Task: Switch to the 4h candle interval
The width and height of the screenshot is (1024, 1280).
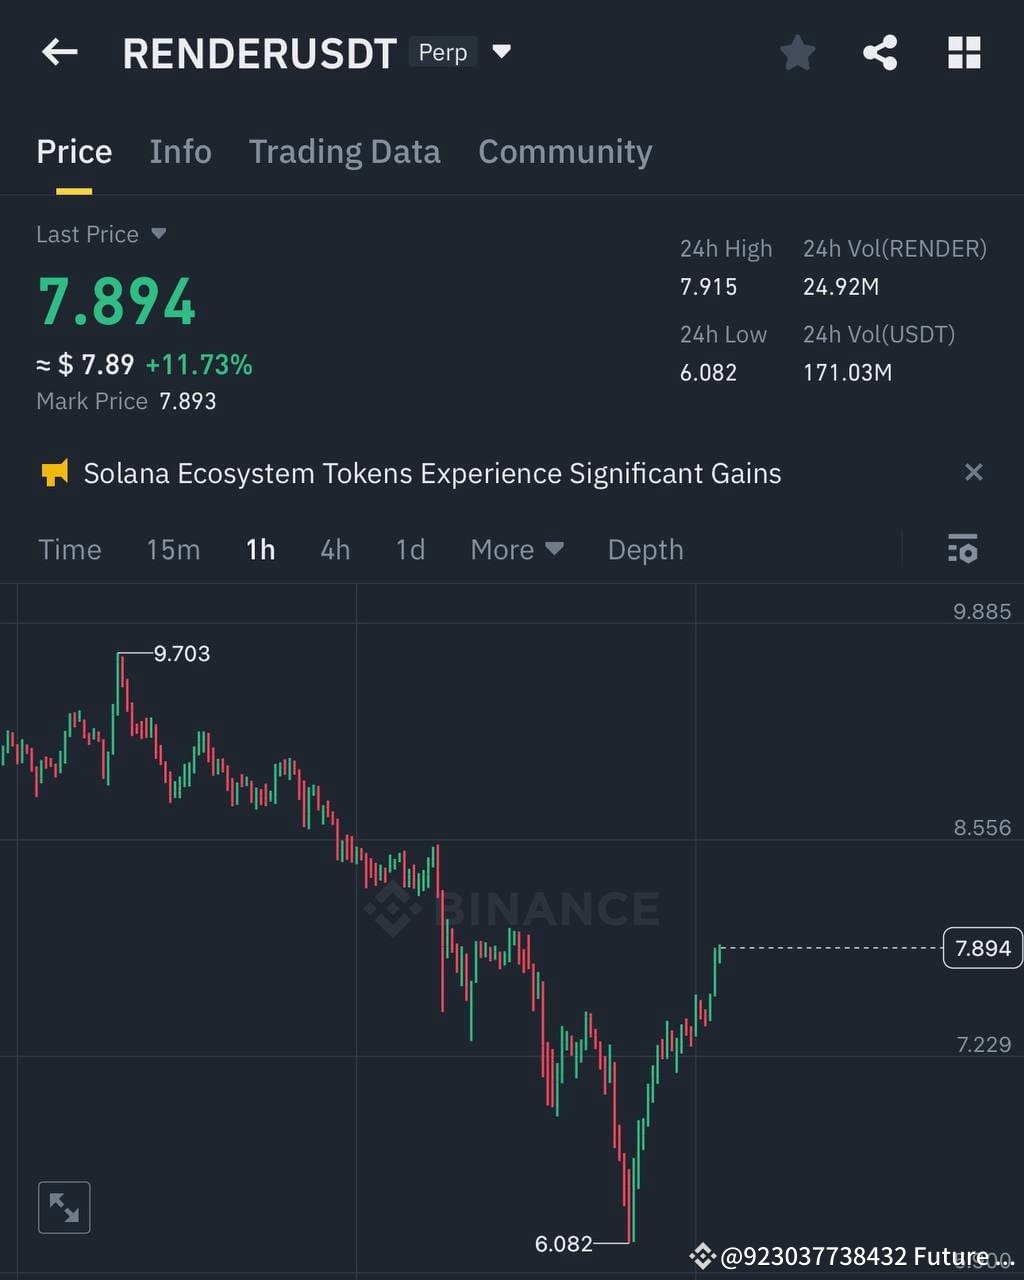Action: coord(334,549)
